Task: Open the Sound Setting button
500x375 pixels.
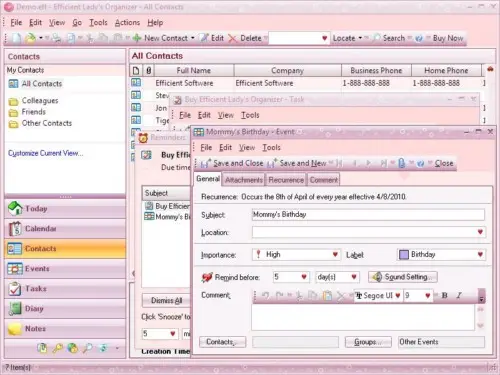Action: pyautogui.click(x=403, y=277)
